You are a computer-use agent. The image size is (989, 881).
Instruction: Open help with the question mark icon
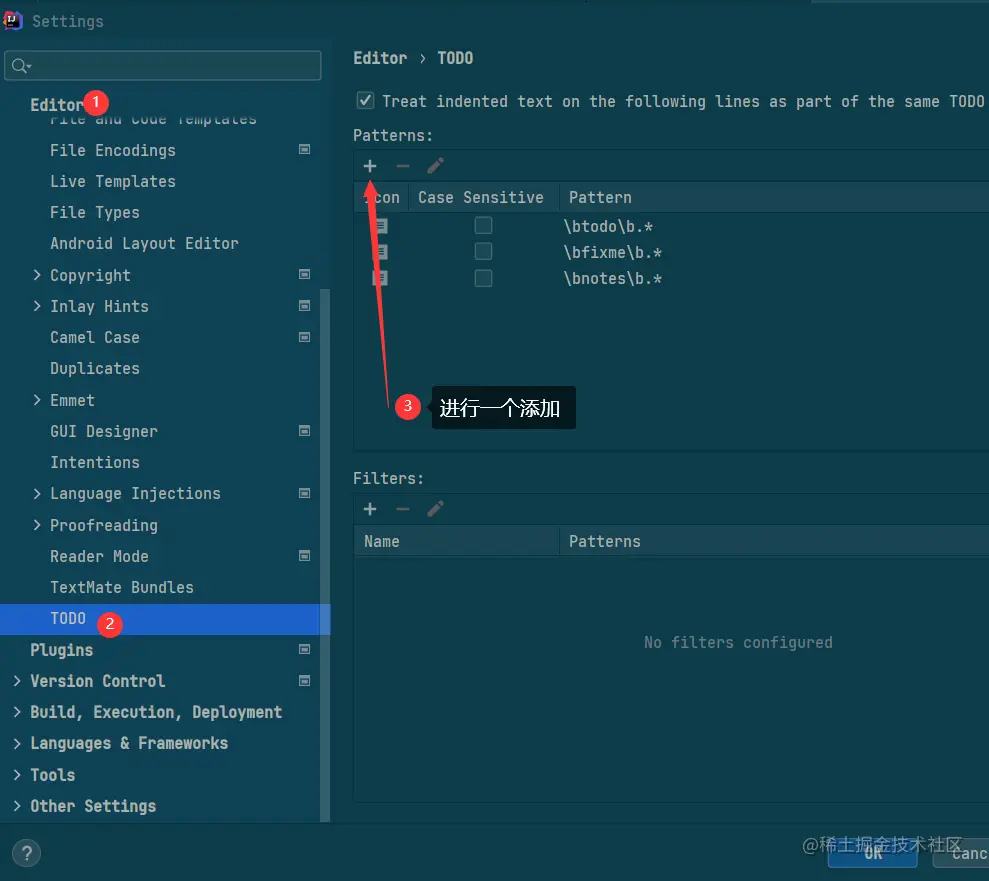(26, 853)
